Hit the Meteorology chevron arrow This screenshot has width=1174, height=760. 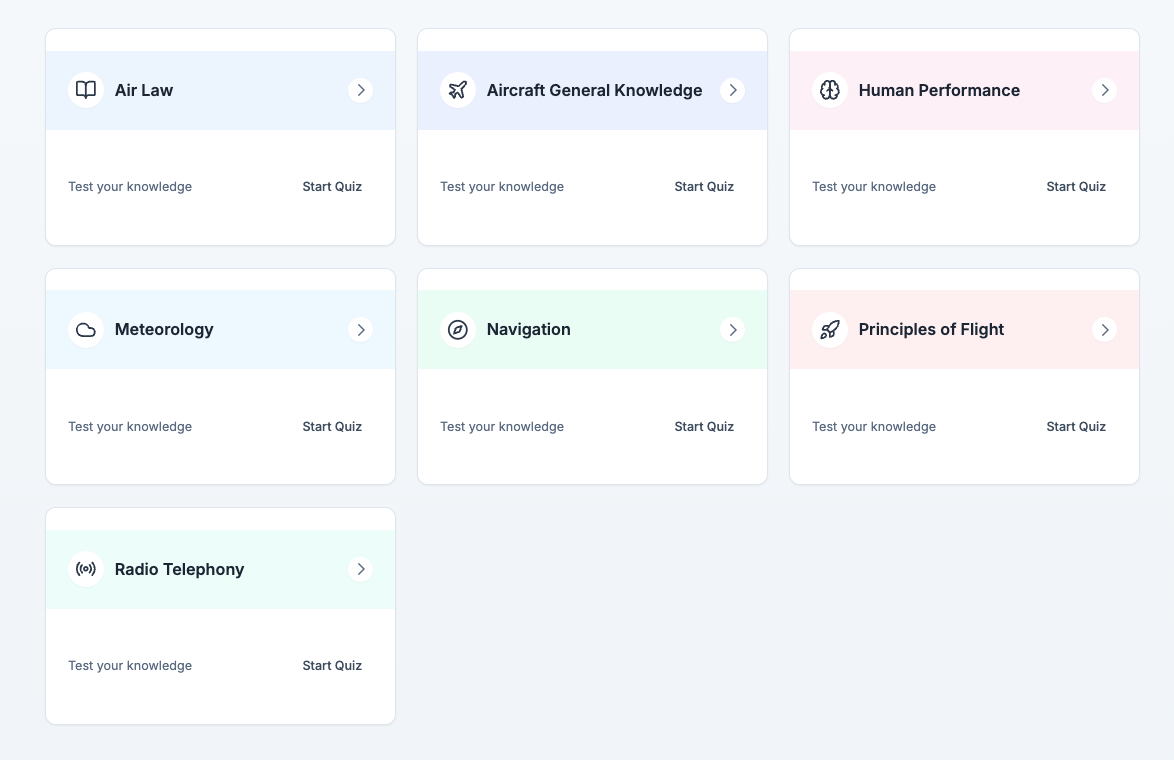point(360,330)
